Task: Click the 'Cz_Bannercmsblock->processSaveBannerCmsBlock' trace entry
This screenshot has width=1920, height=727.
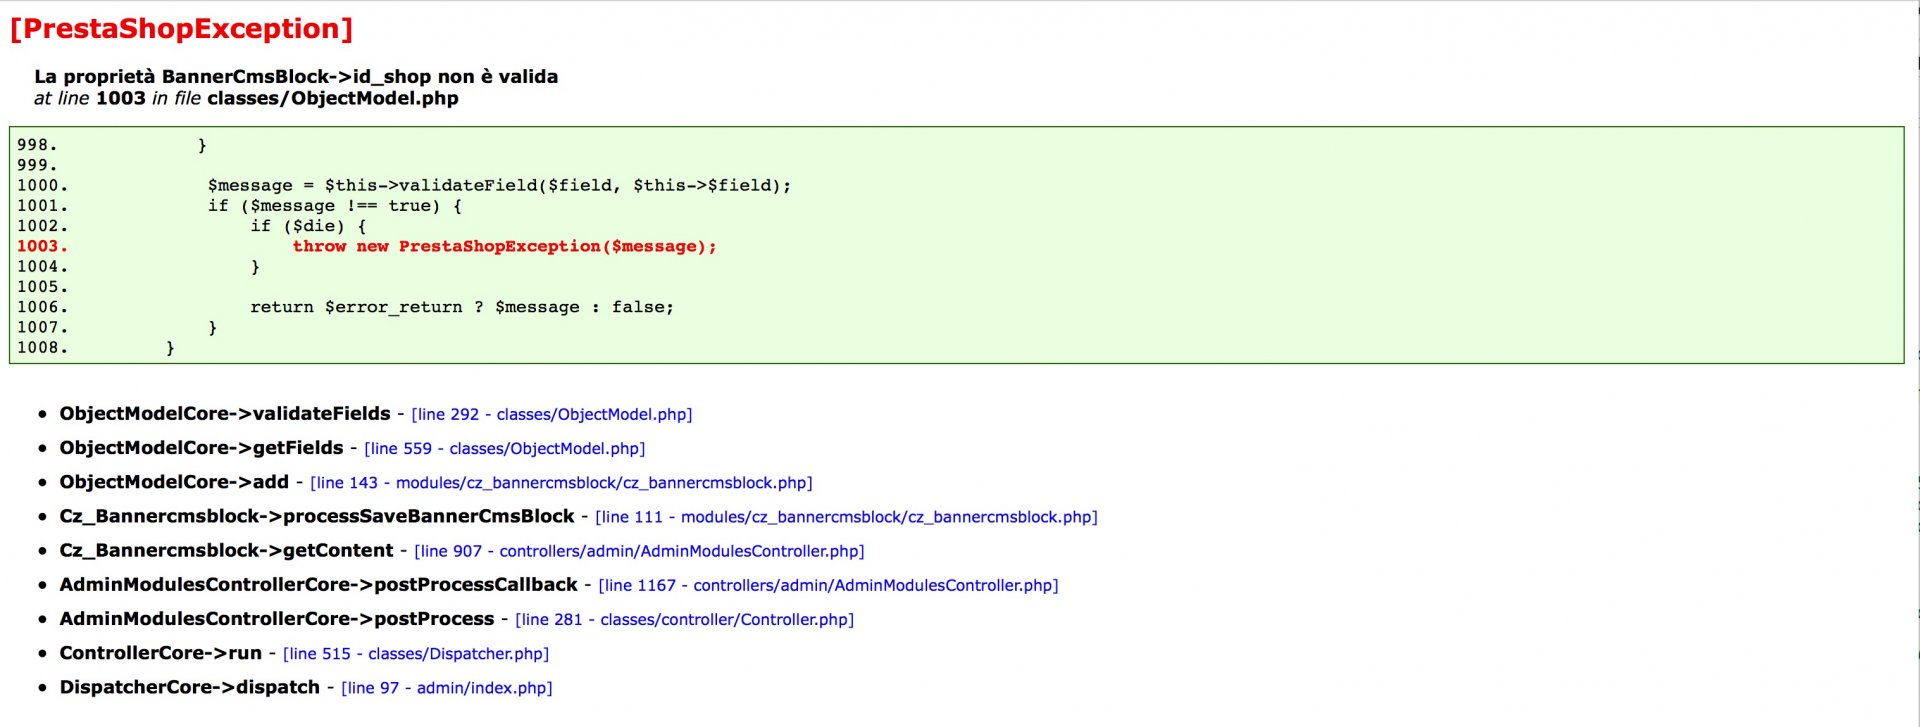Action: [x=317, y=516]
